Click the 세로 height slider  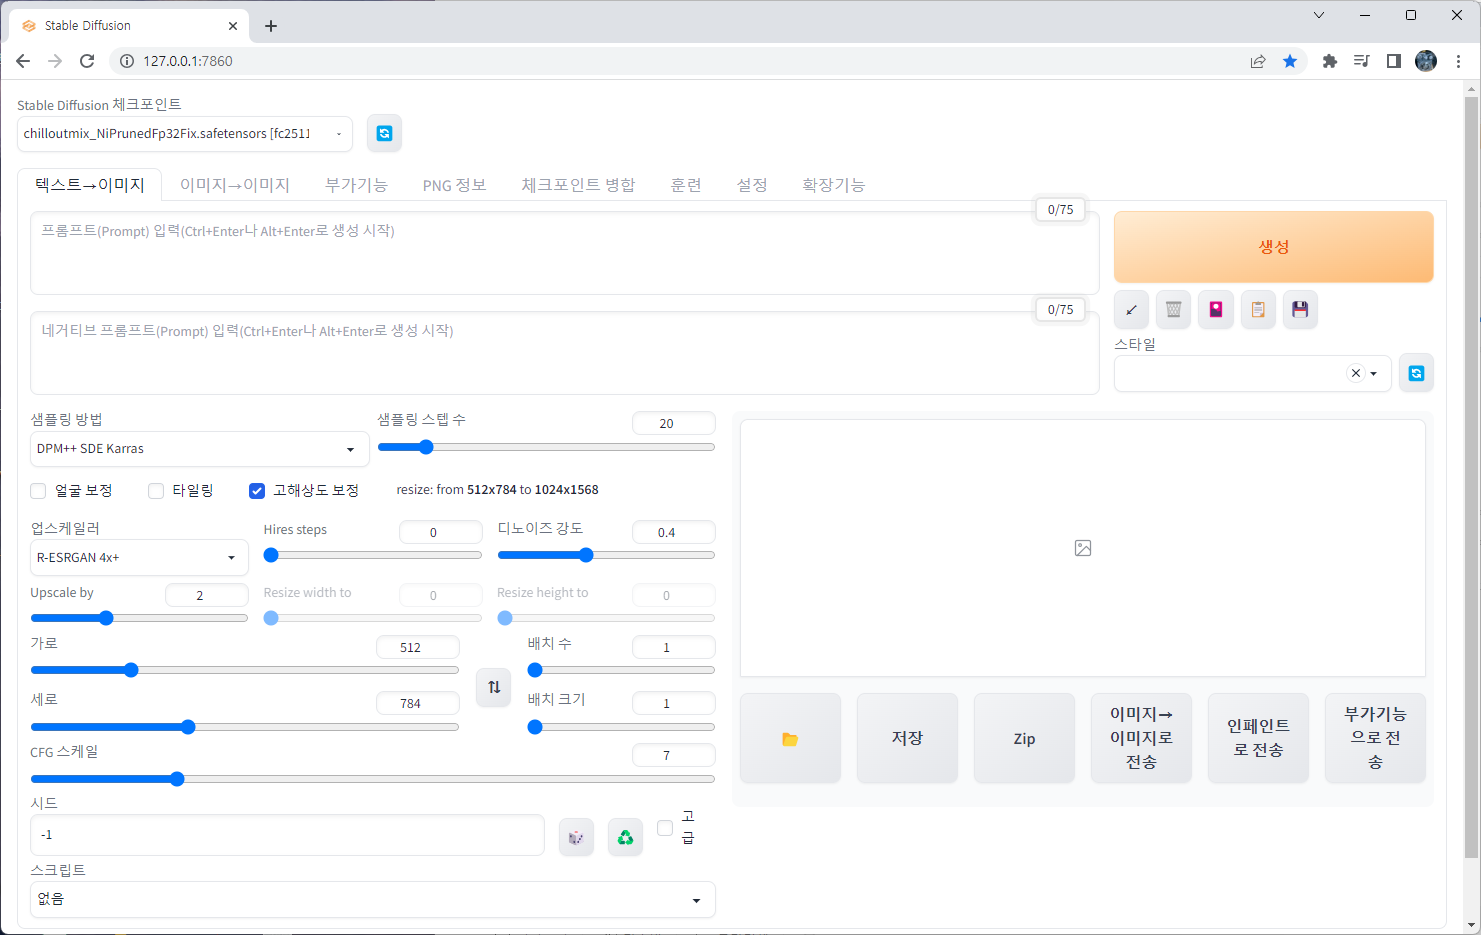pyautogui.click(x=244, y=727)
